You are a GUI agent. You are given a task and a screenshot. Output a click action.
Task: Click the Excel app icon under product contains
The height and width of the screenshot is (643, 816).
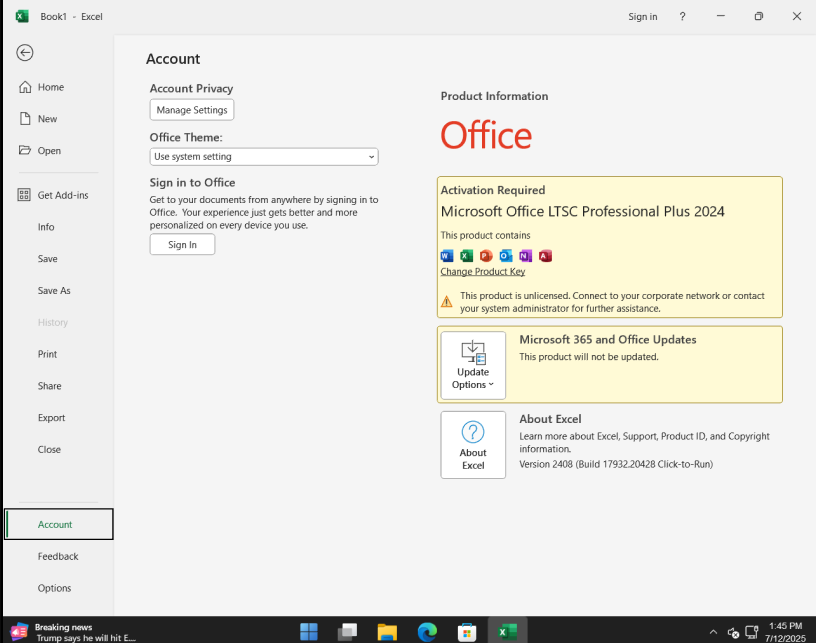coord(466,256)
